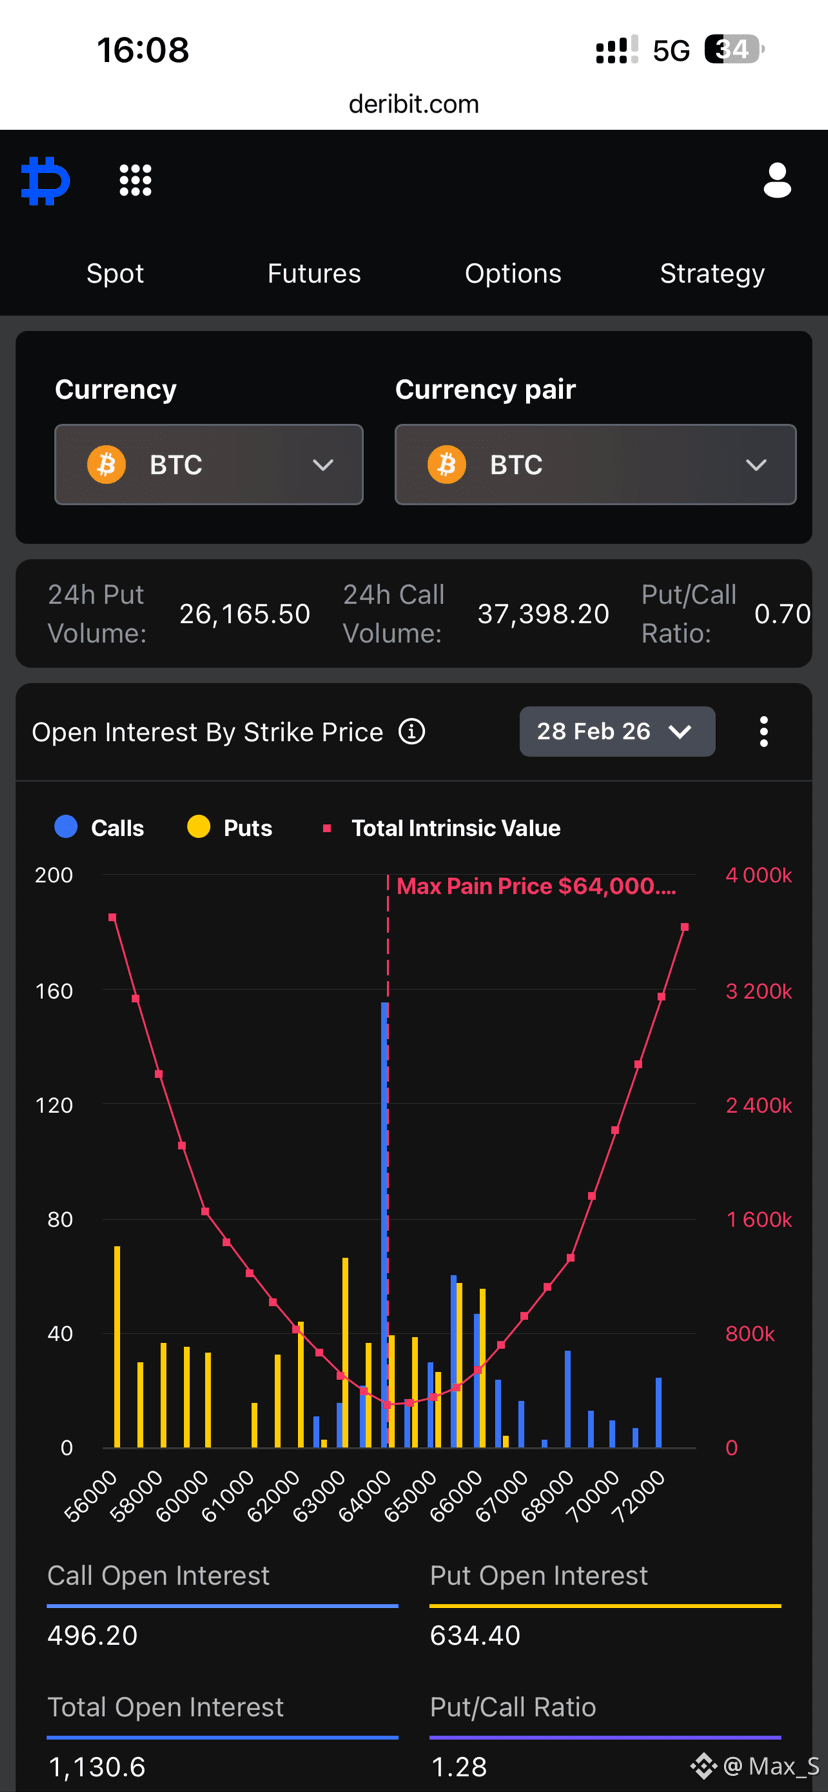Switch to the Spot tab
The image size is (828, 1792).
[x=115, y=274]
